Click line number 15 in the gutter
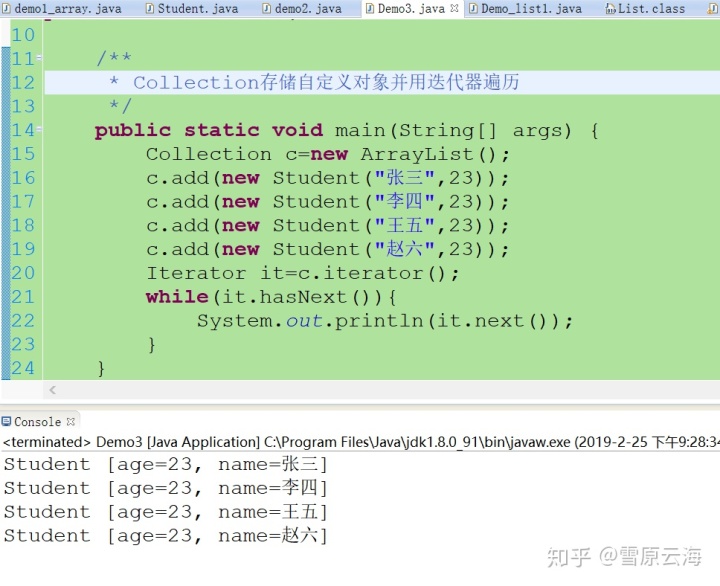This screenshot has width=720, height=586. (23, 154)
